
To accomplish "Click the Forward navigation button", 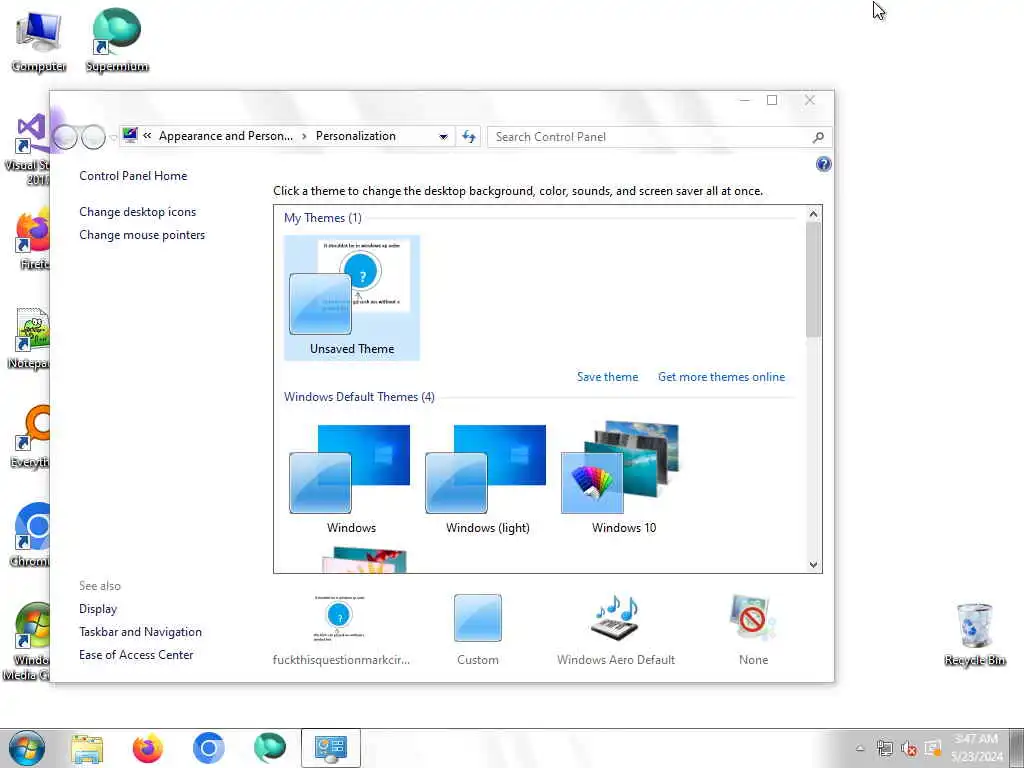I will click(x=93, y=136).
